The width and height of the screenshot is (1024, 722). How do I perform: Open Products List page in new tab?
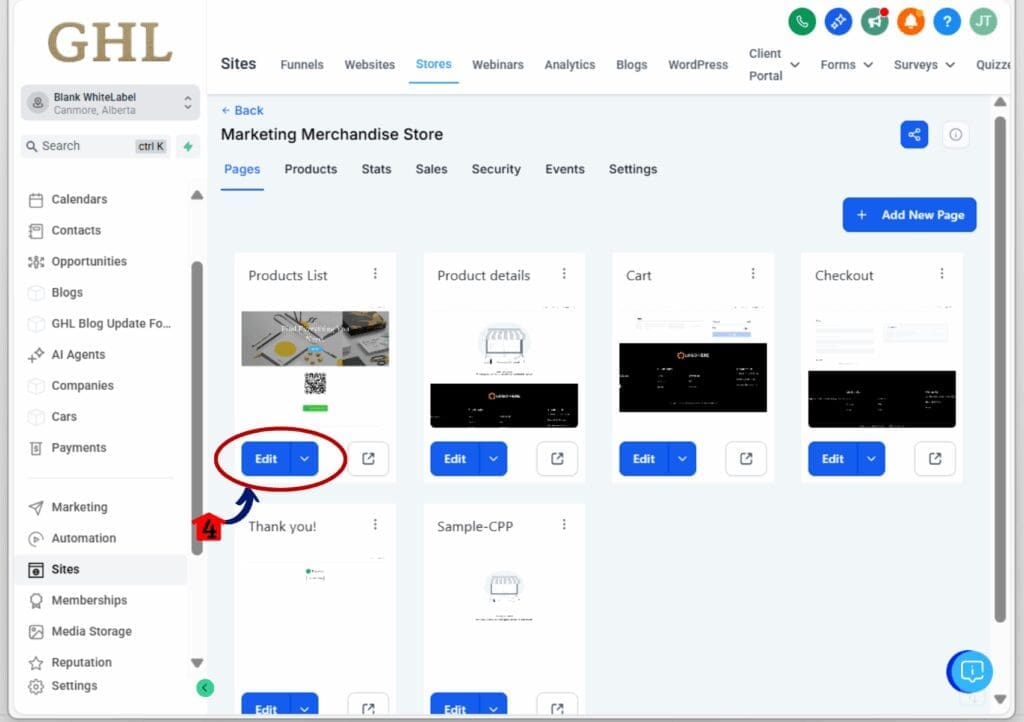coord(368,459)
